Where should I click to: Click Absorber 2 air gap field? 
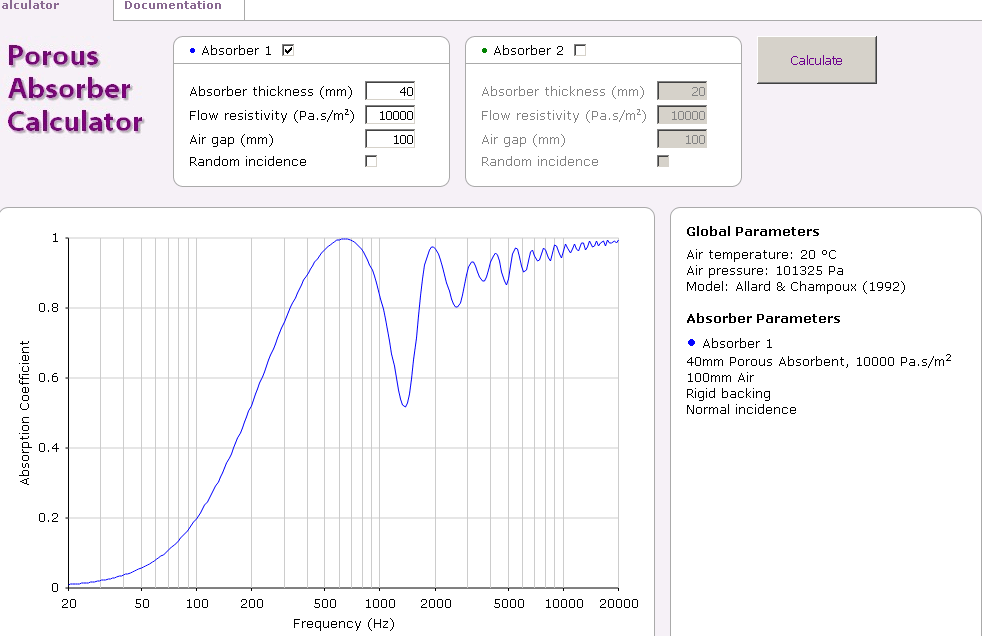682,140
